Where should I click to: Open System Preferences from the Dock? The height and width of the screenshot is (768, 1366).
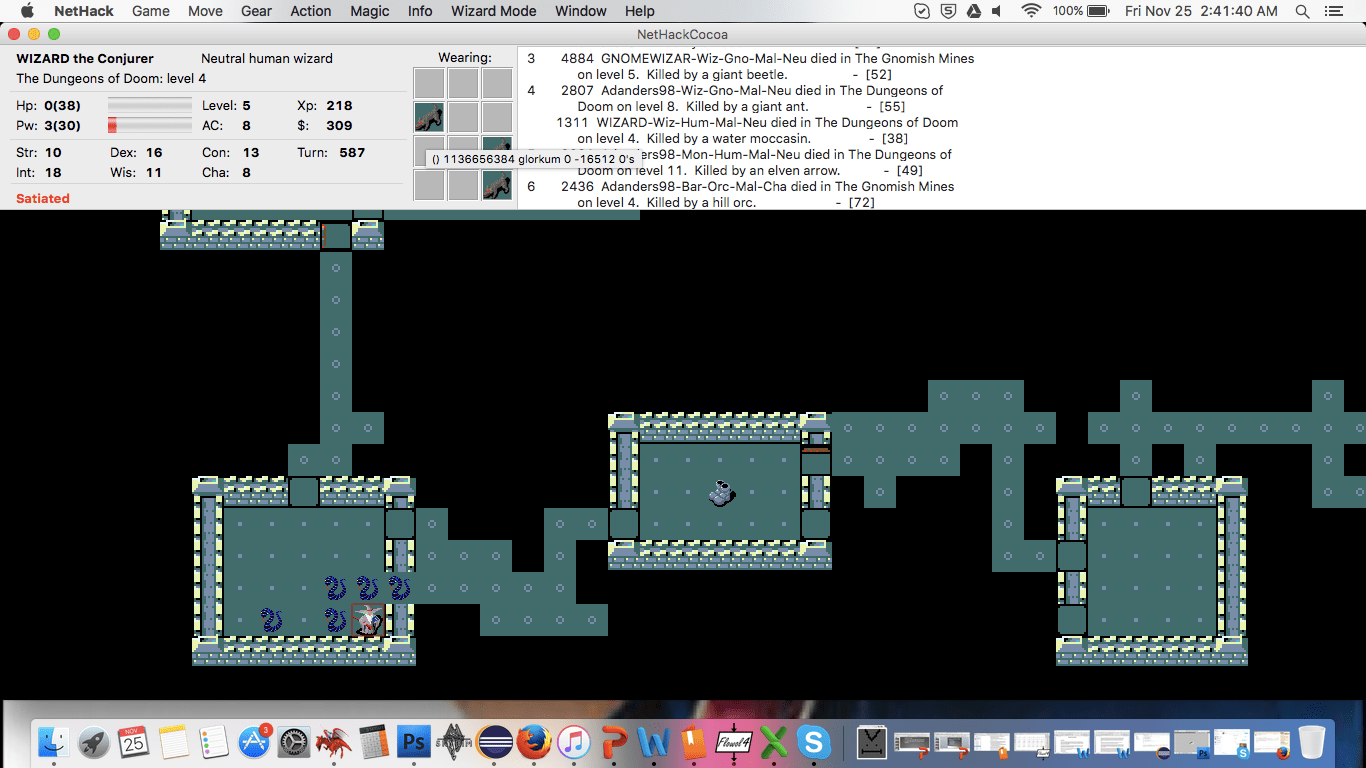click(294, 742)
